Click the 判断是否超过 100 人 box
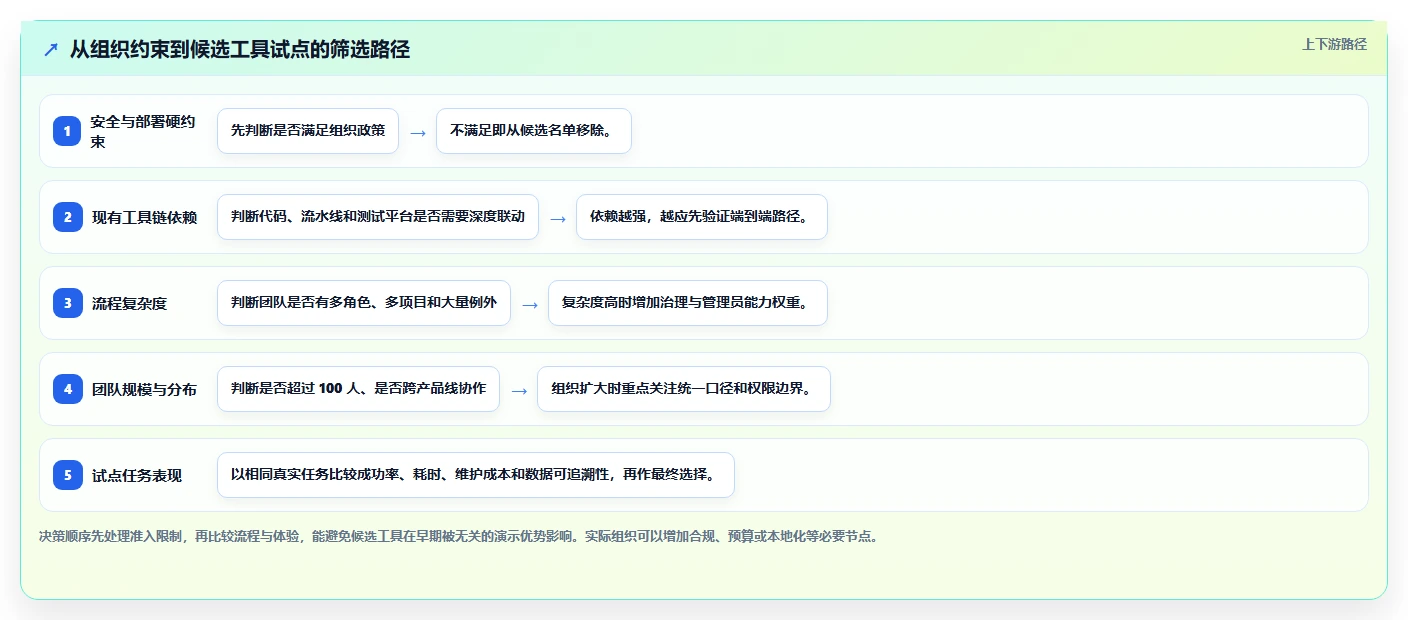Screen dimensions: 1408x620 [x=358, y=389]
